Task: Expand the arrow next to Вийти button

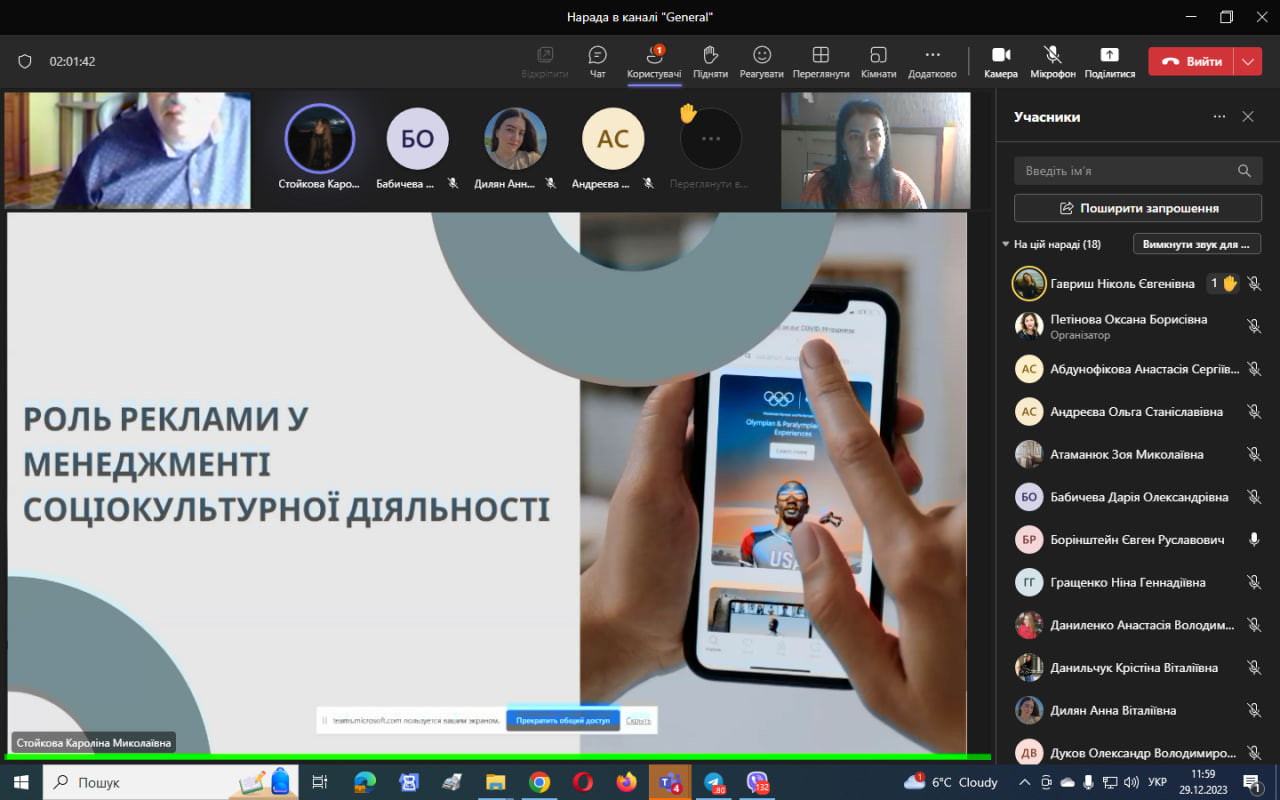Action: pos(1247,61)
